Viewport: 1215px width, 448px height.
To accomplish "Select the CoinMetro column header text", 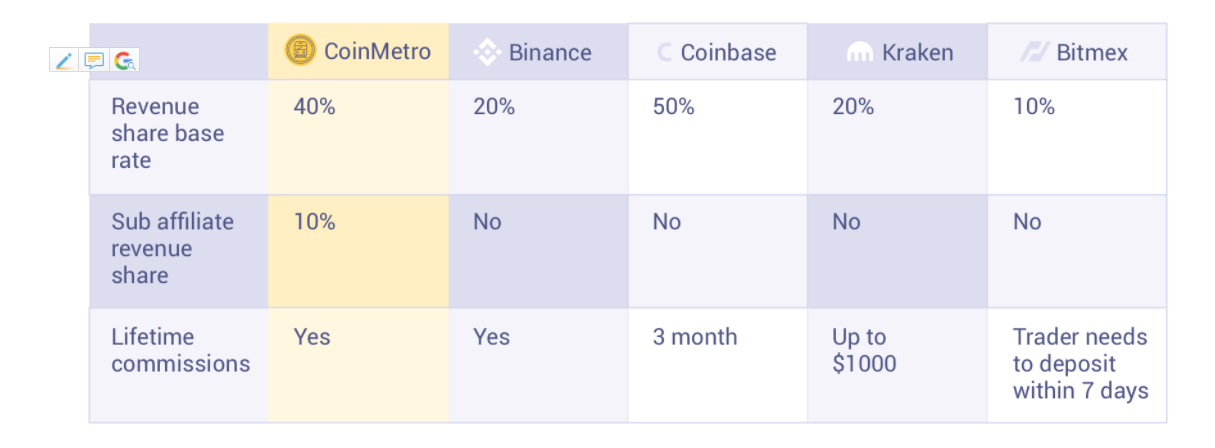I will (x=377, y=52).
